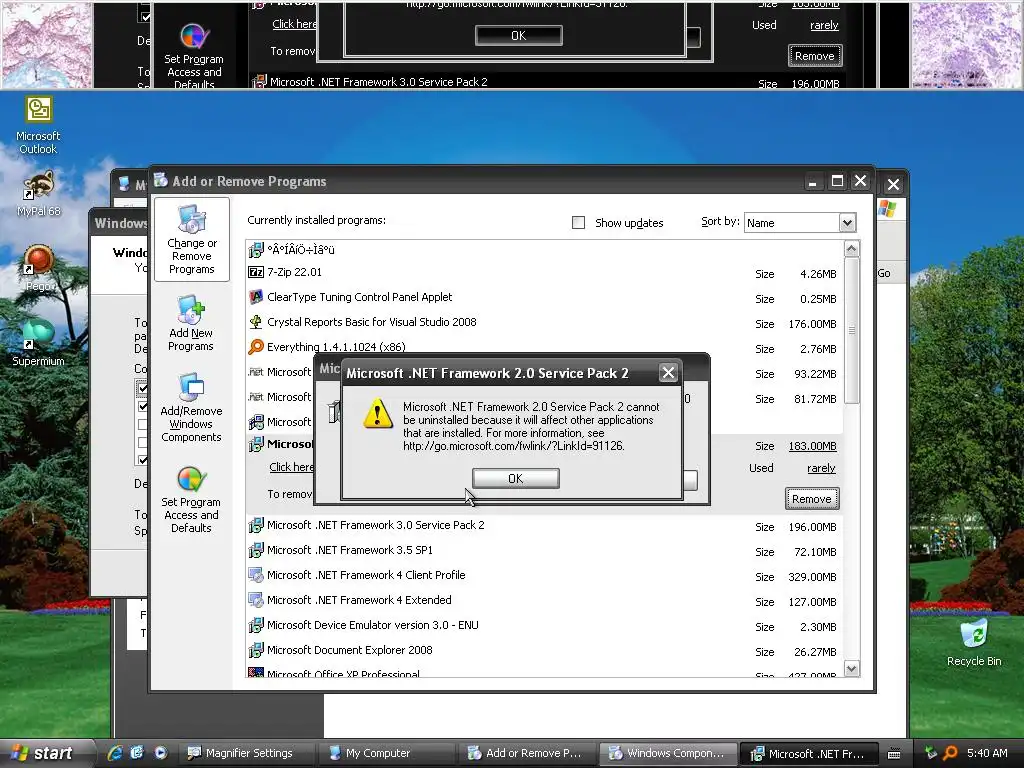The image size is (1024, 768).
Task: Select the Microsoft Device Emulator version 3.0 - ENU name
Action: (372, 625)
